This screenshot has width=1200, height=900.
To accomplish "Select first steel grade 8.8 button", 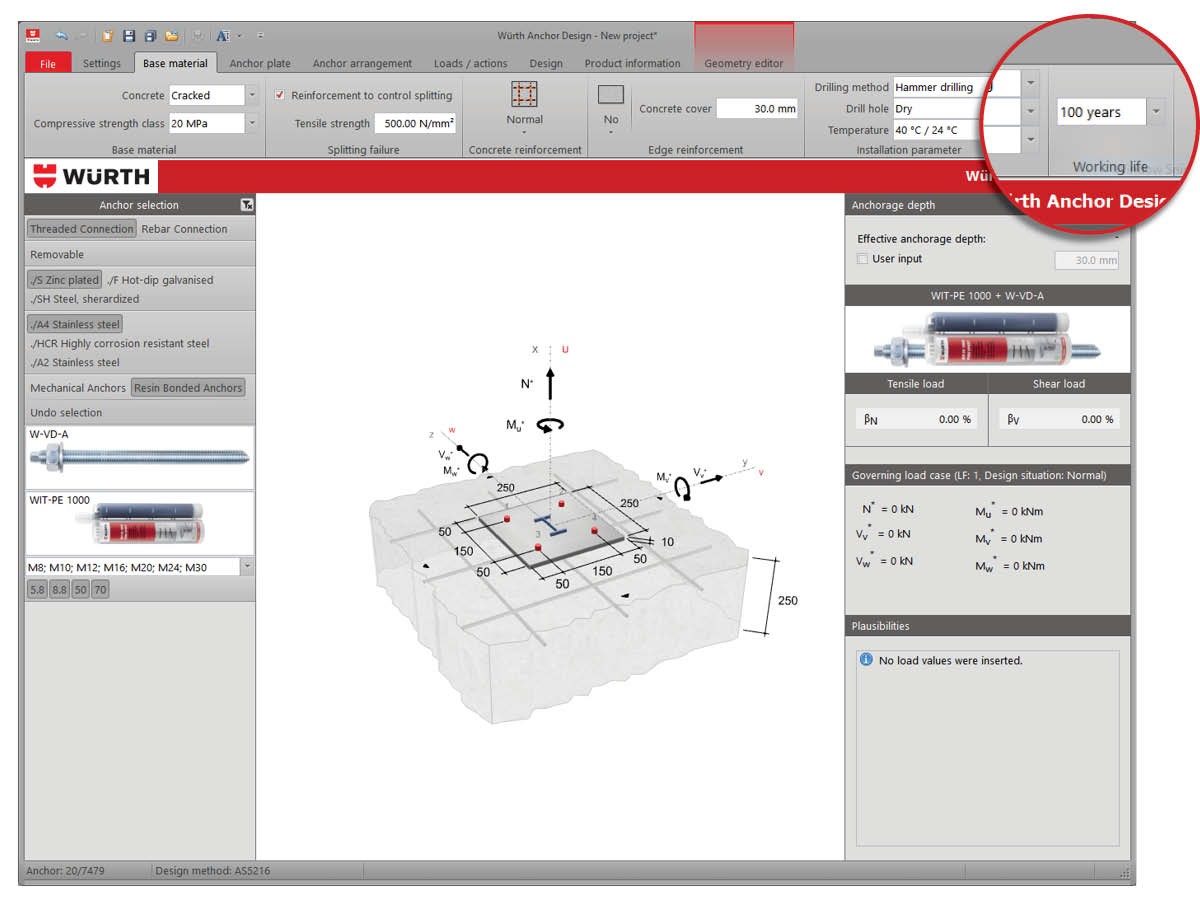I will pos(59,590).
